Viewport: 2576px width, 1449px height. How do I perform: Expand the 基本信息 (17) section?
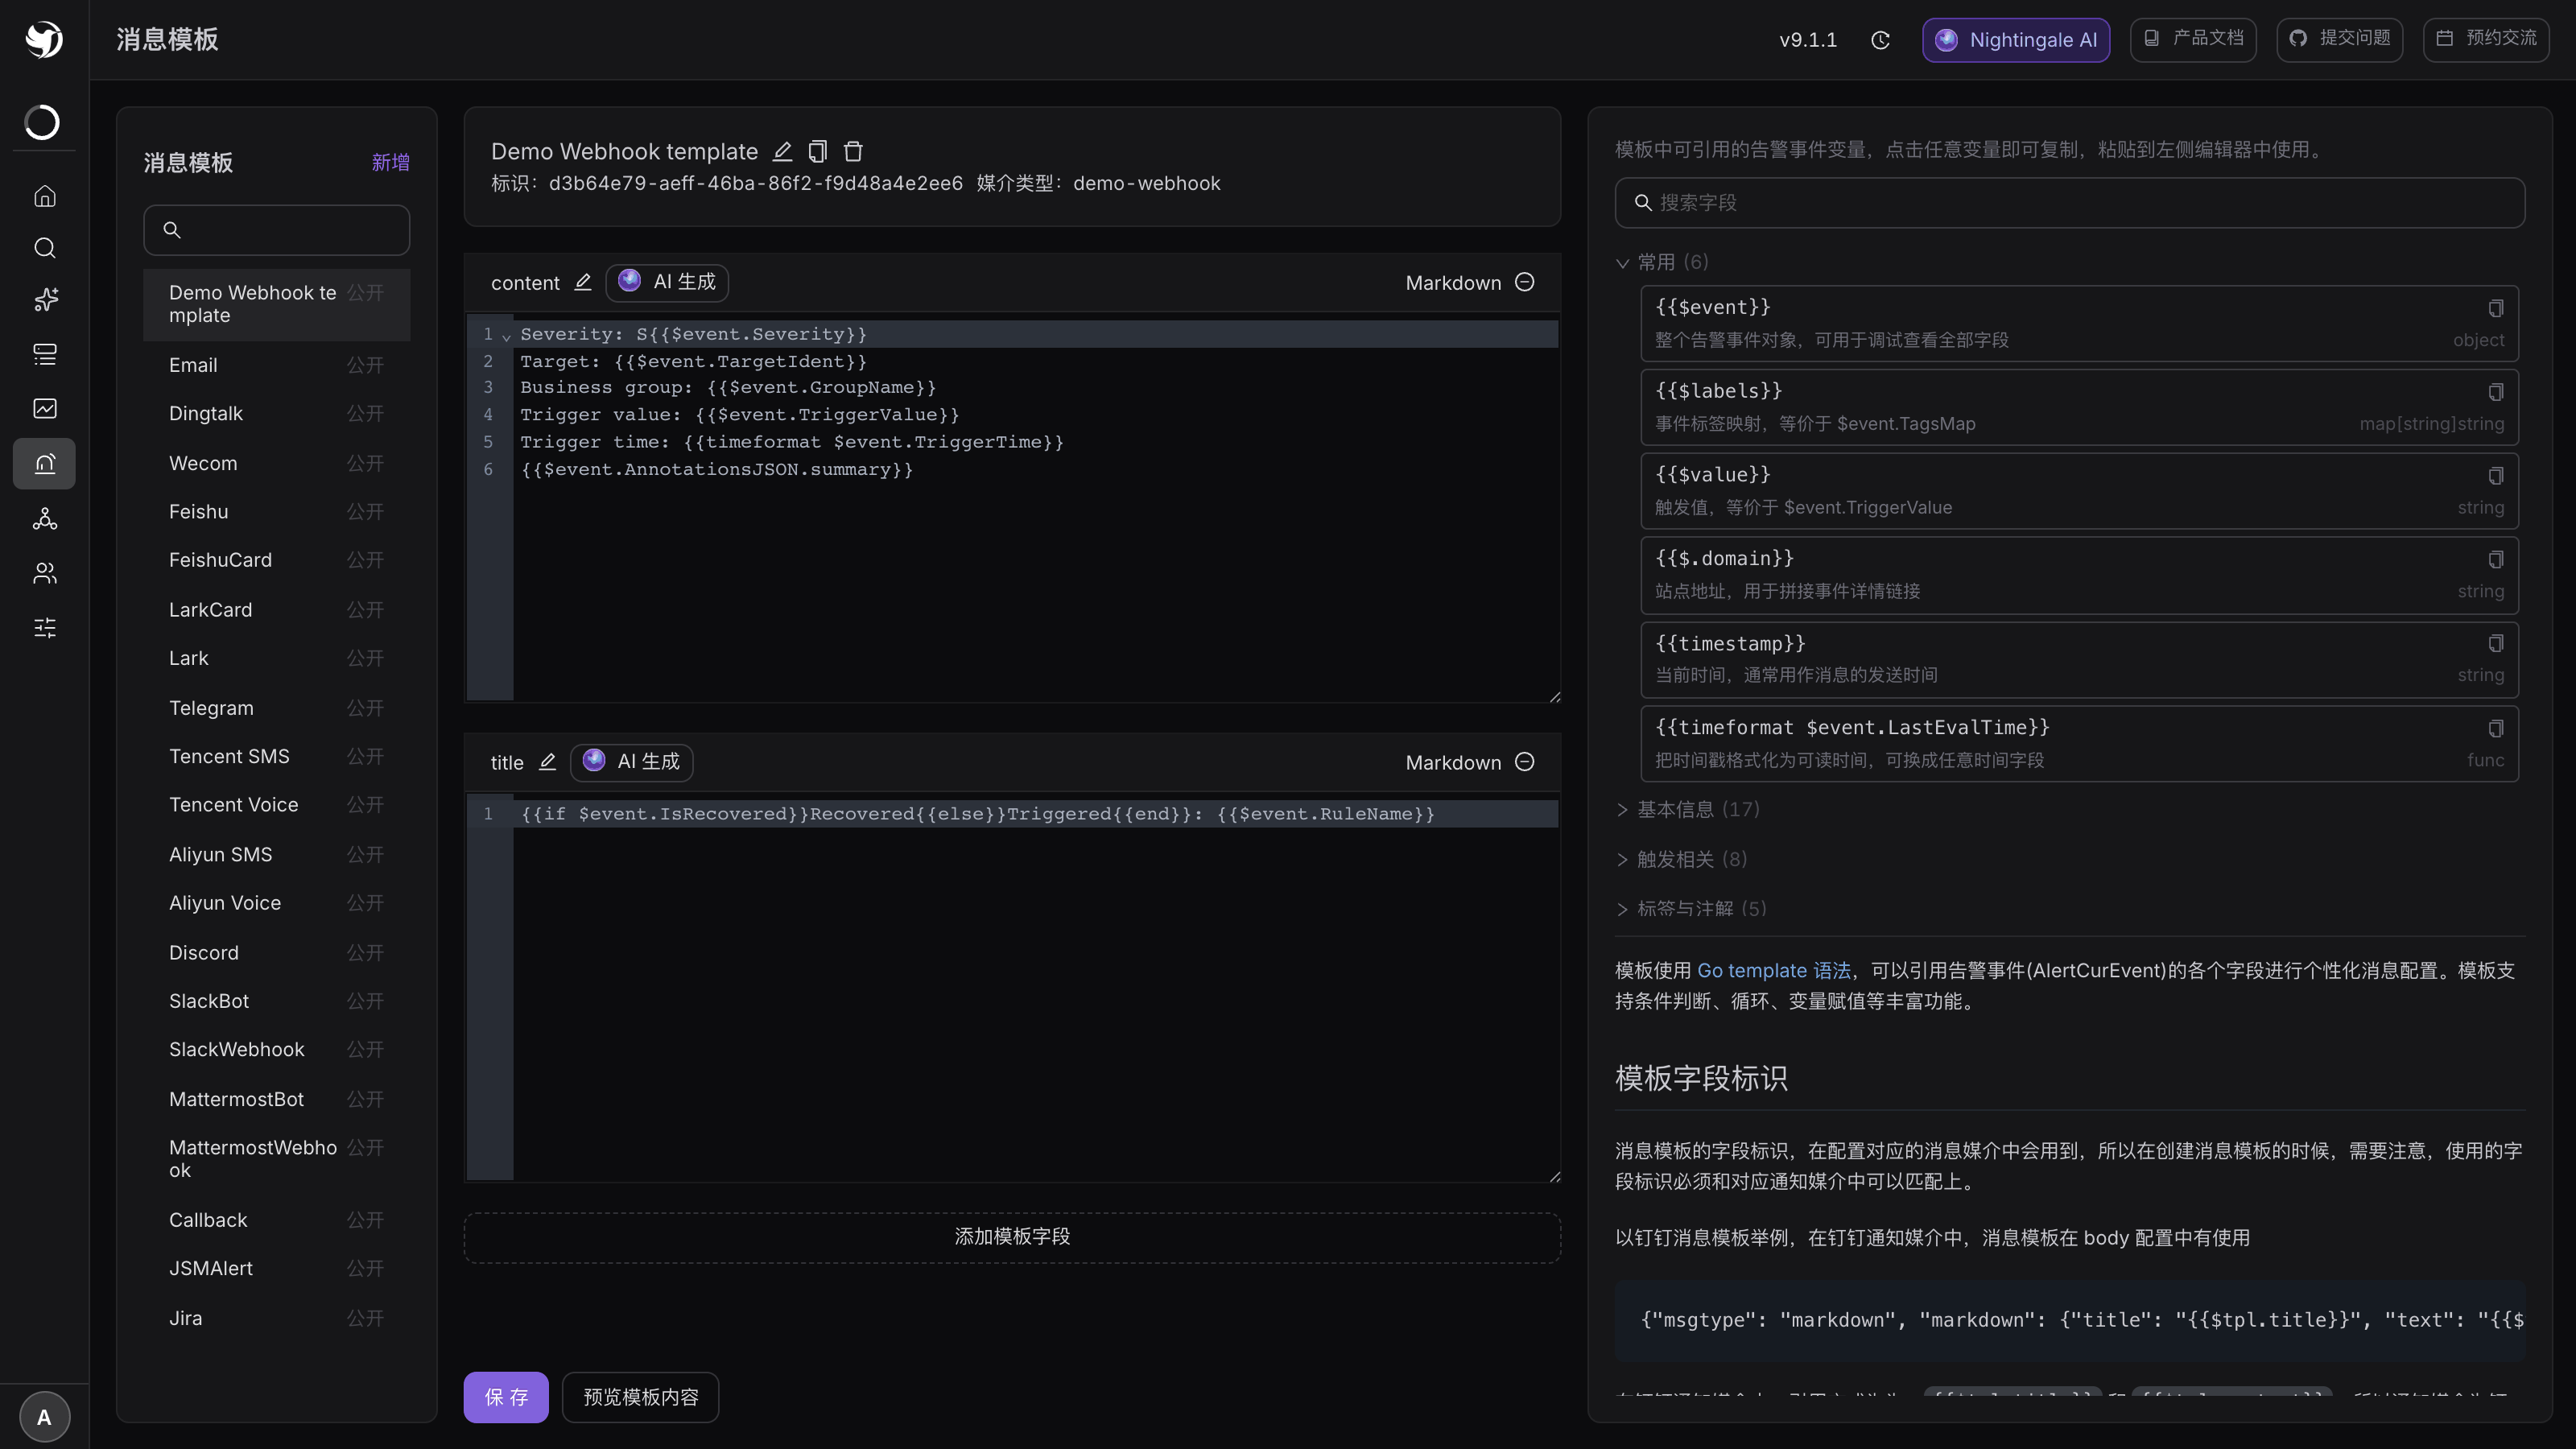click(1688, 809)
